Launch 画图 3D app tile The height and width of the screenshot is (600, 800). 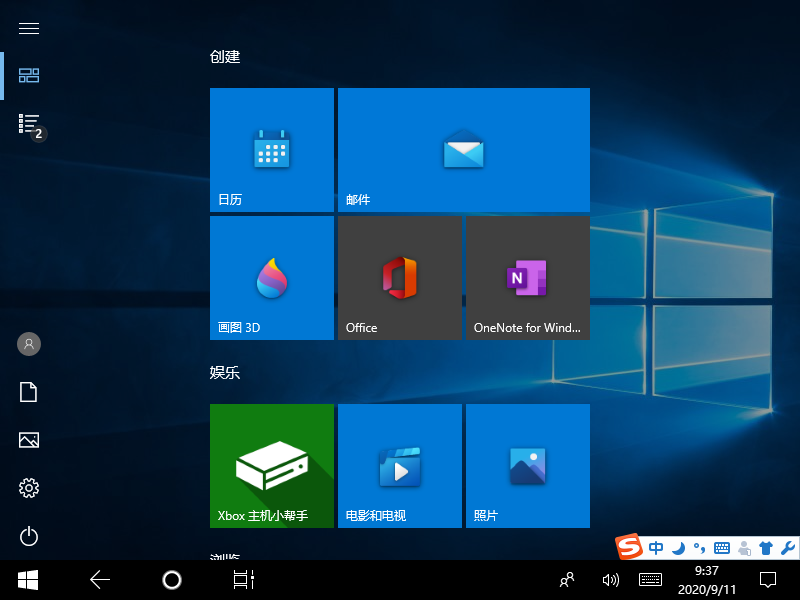point(271,278)
